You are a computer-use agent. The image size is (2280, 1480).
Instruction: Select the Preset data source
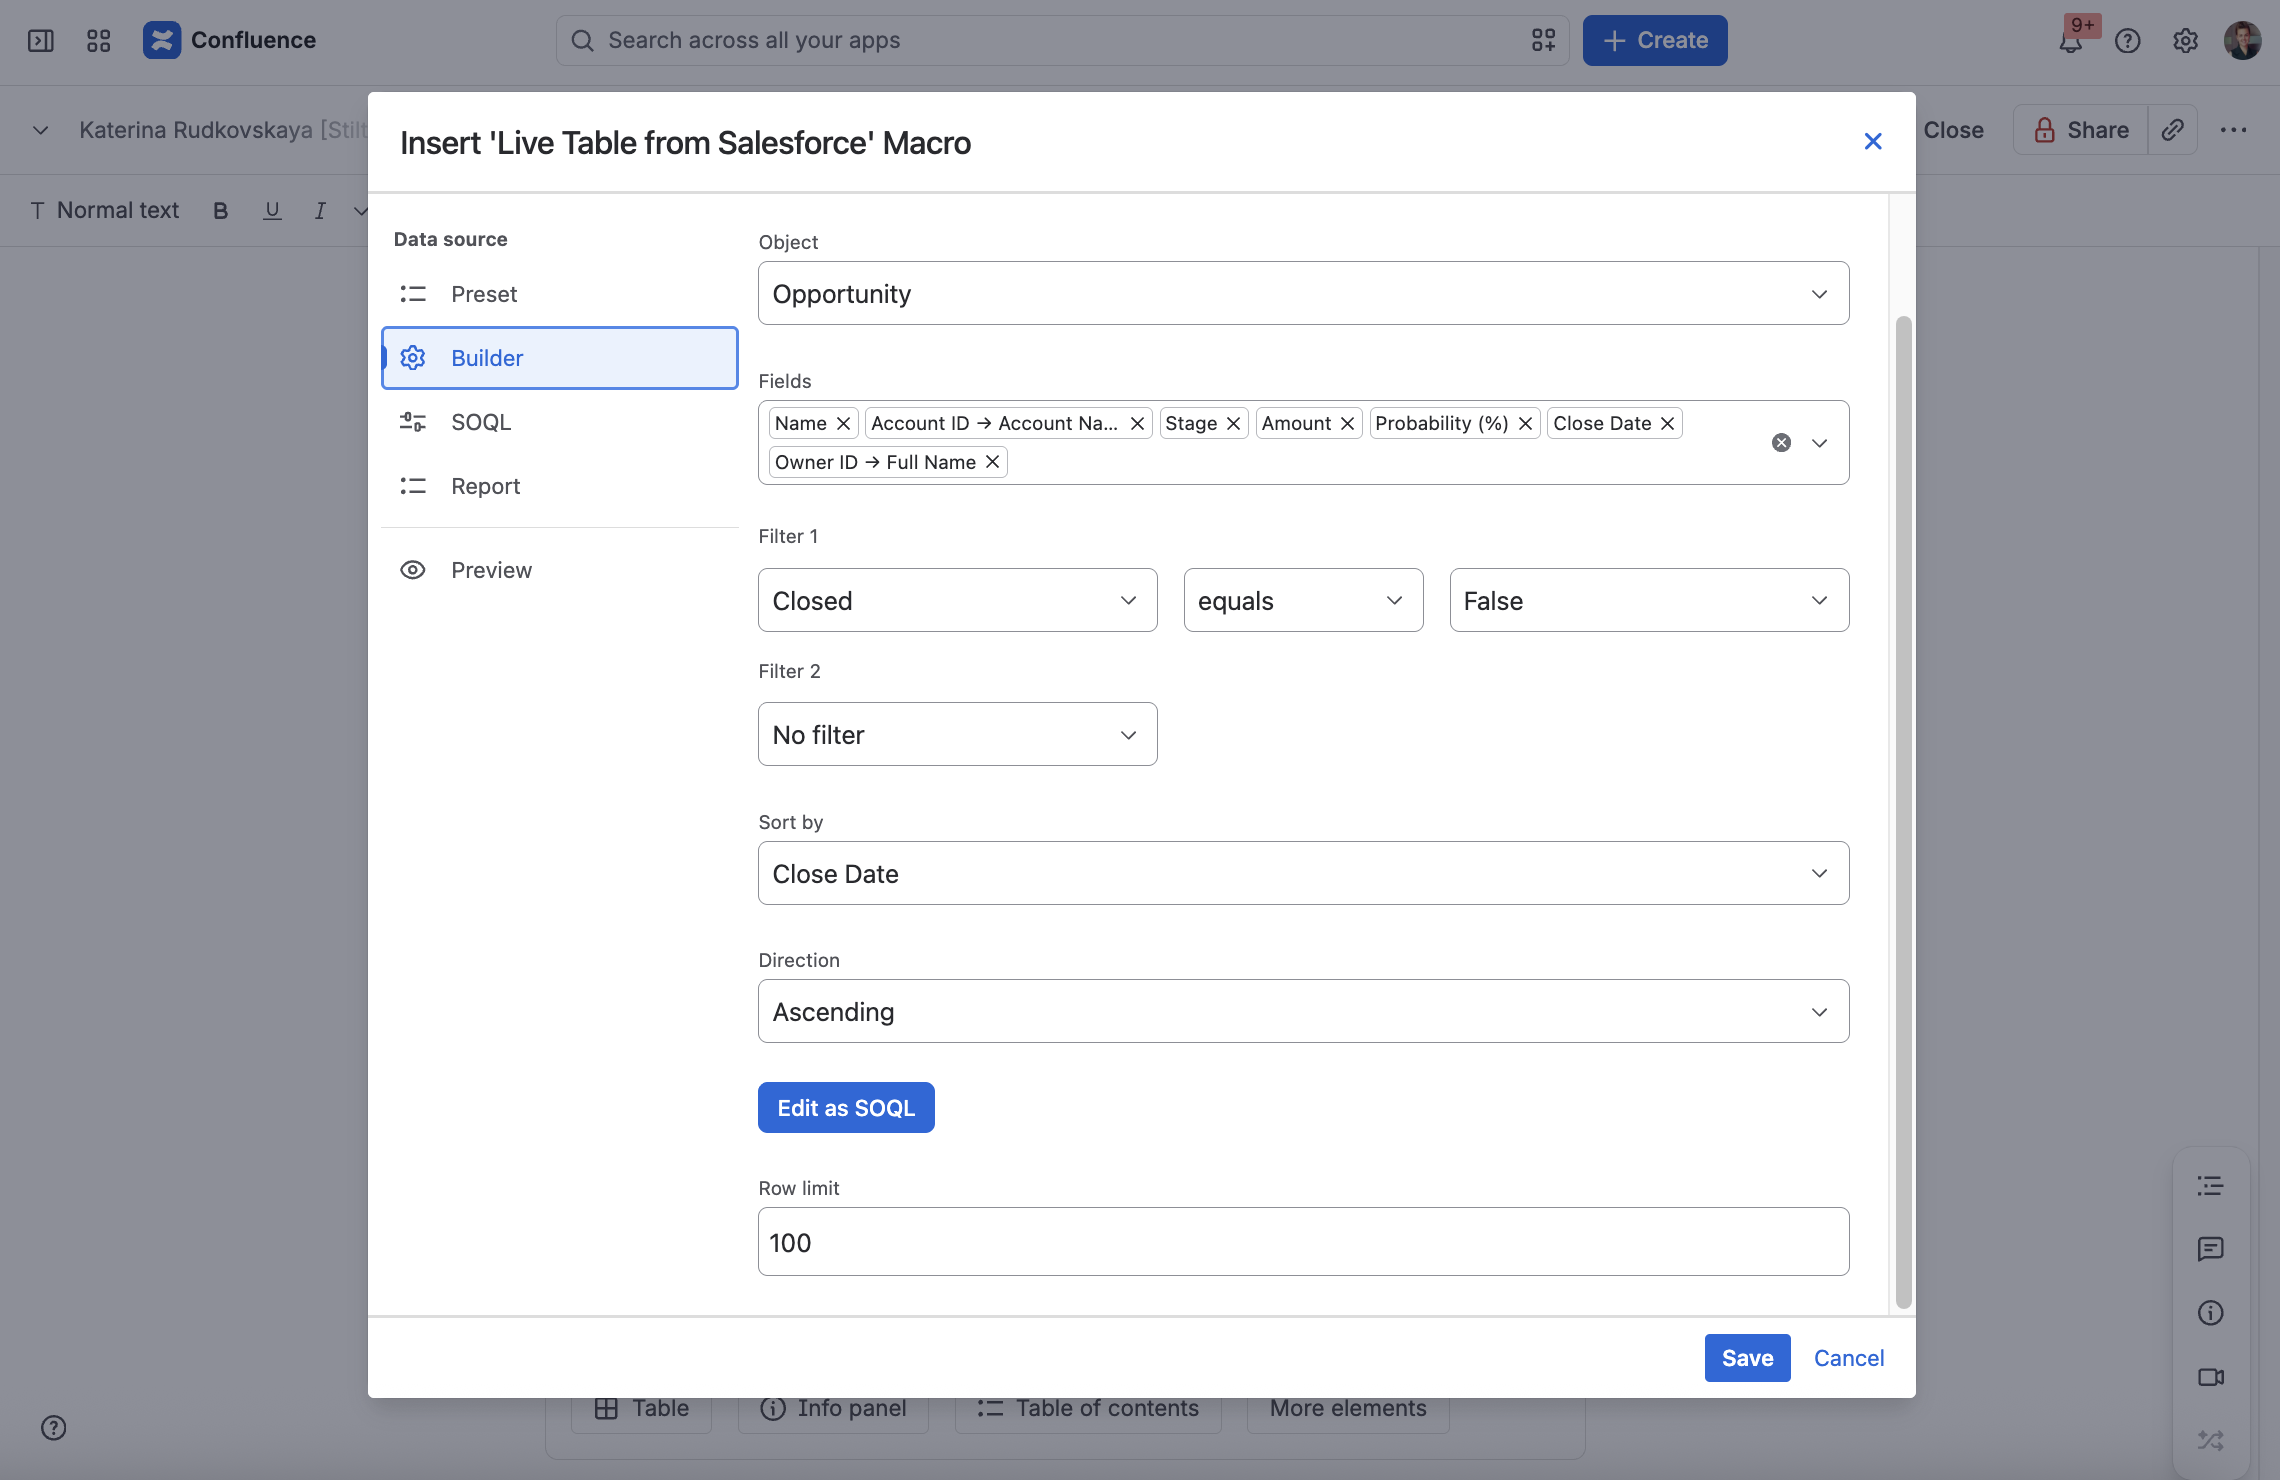coord(560,294)
